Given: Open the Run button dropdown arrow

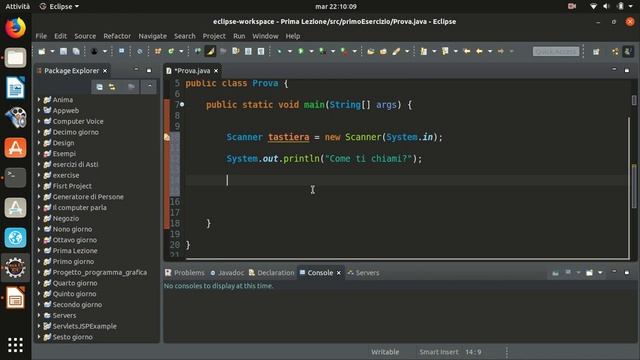Looking at the screenshot, I should point(311,51).
